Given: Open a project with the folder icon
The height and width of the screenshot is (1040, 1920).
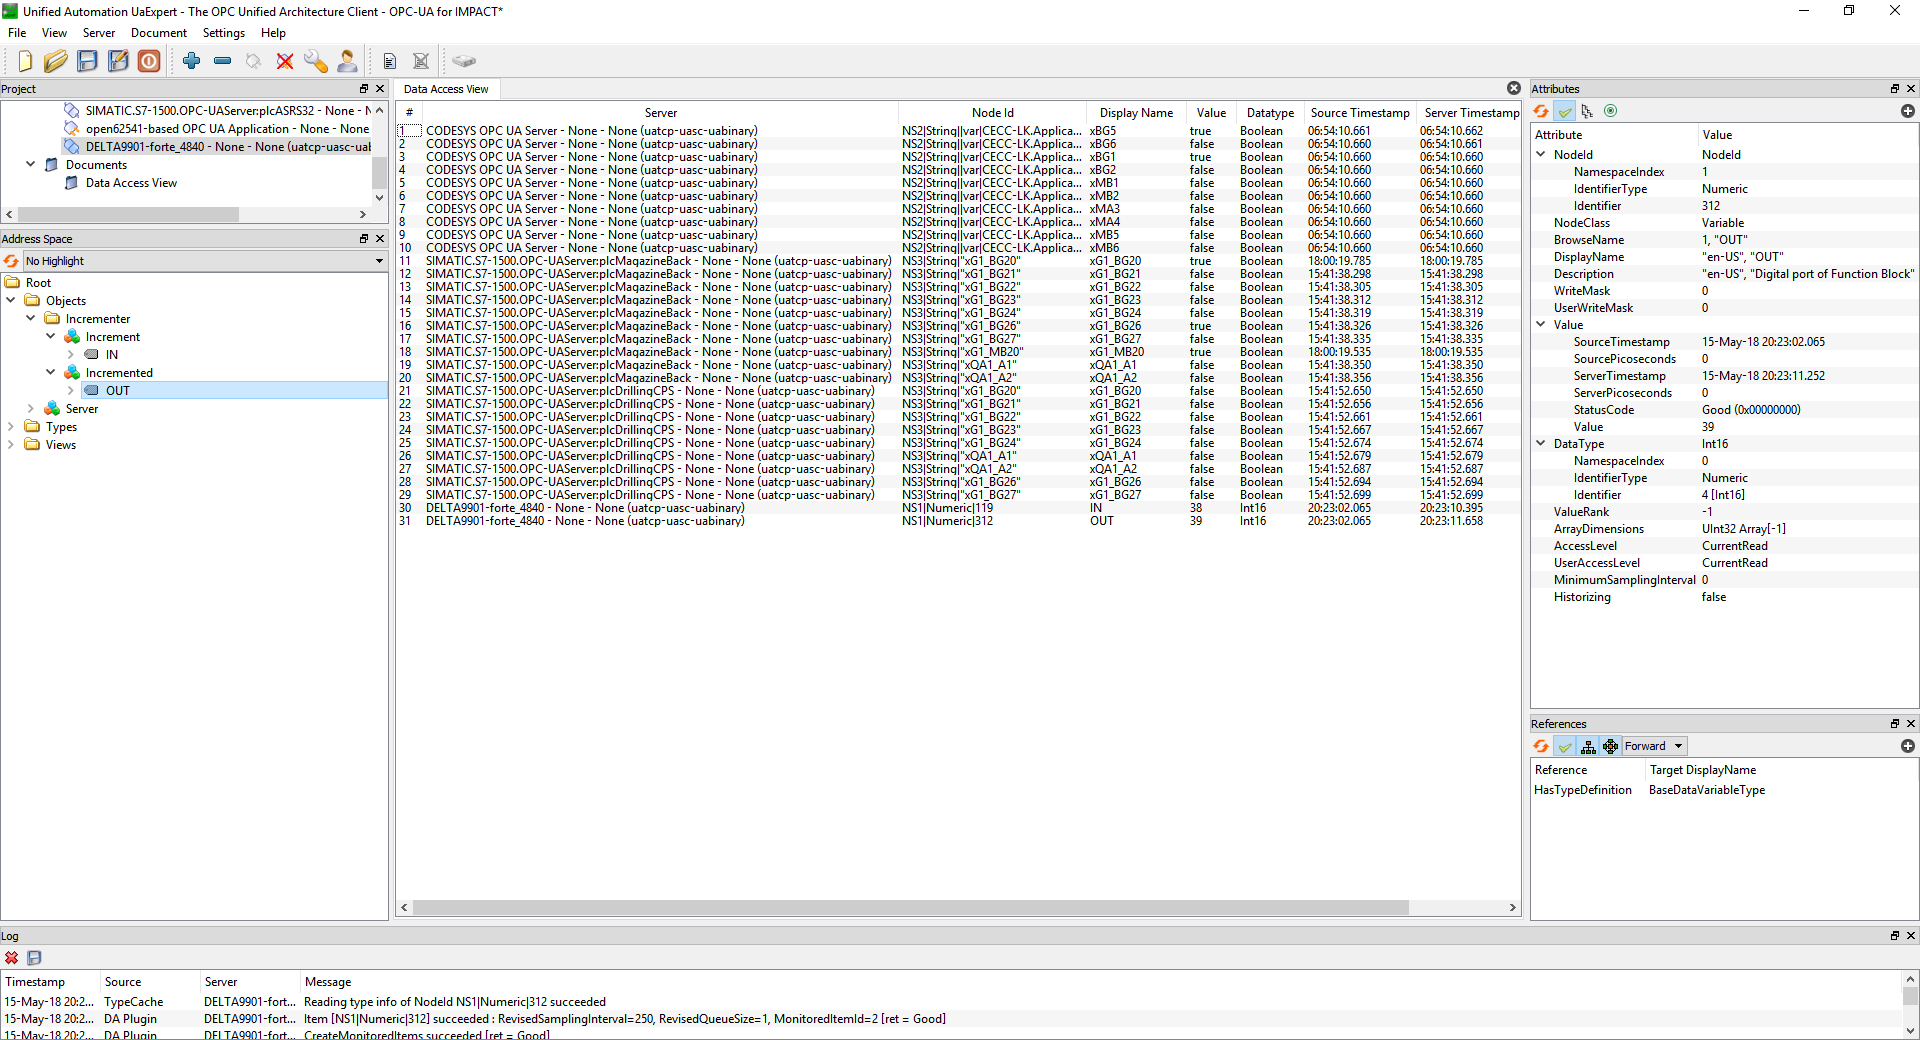Looking at the screenshot, I should click(56, 61).
